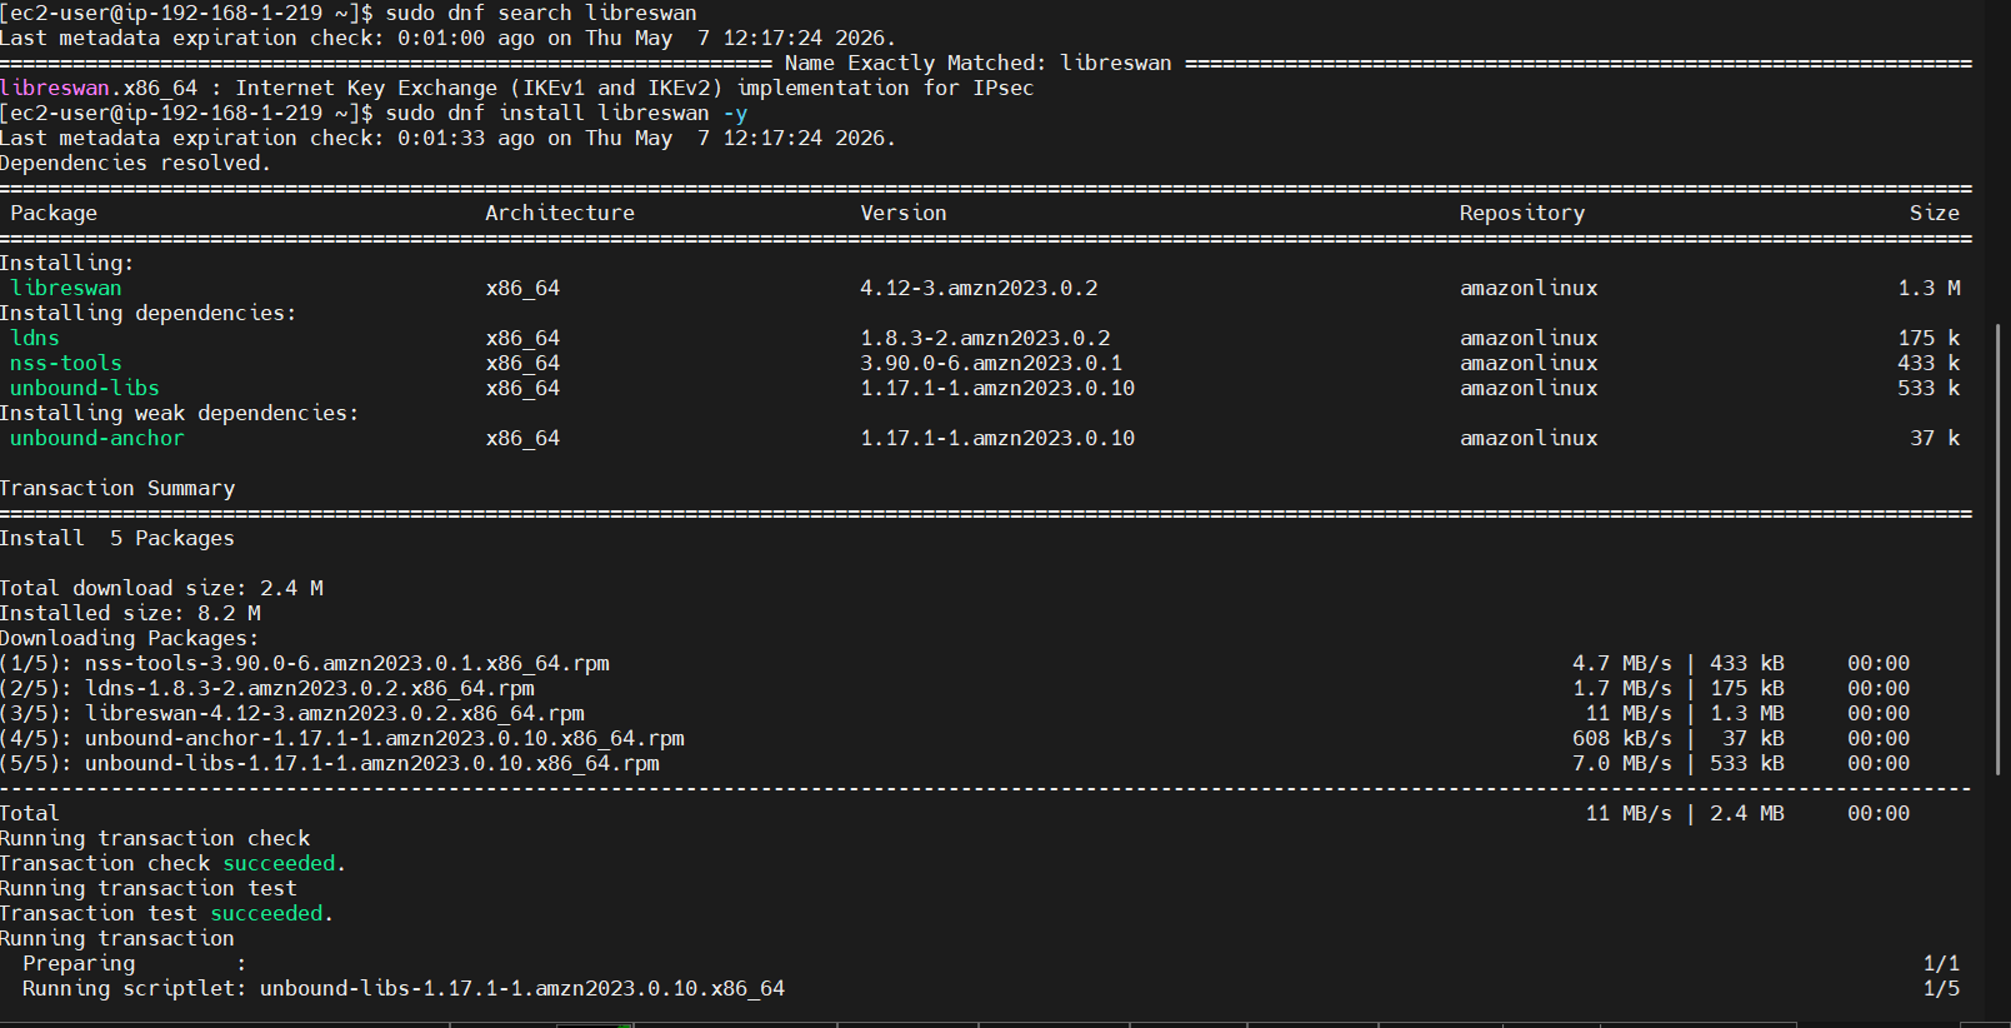Click the '533 k' size value
2011x1028 pixels.
[1929, 388]
